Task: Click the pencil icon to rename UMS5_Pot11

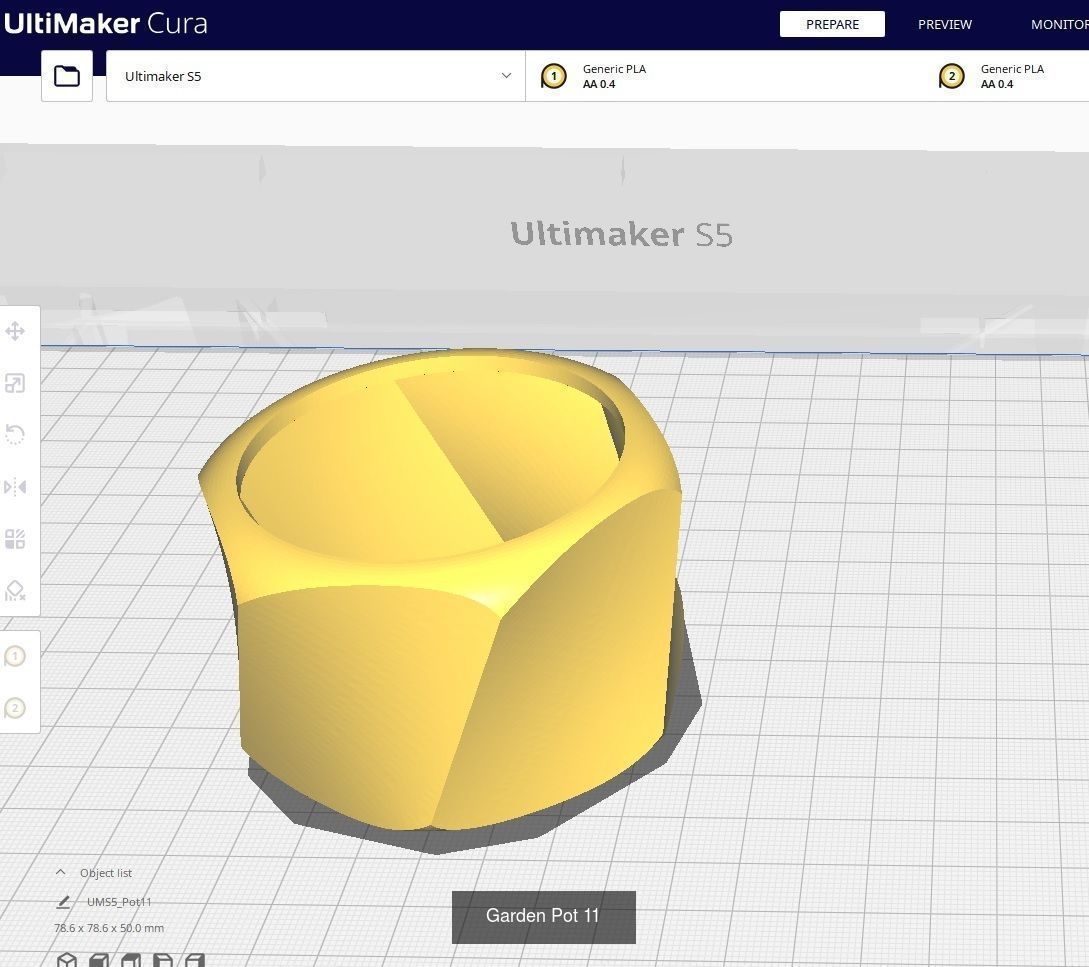Action: (63, 902)
